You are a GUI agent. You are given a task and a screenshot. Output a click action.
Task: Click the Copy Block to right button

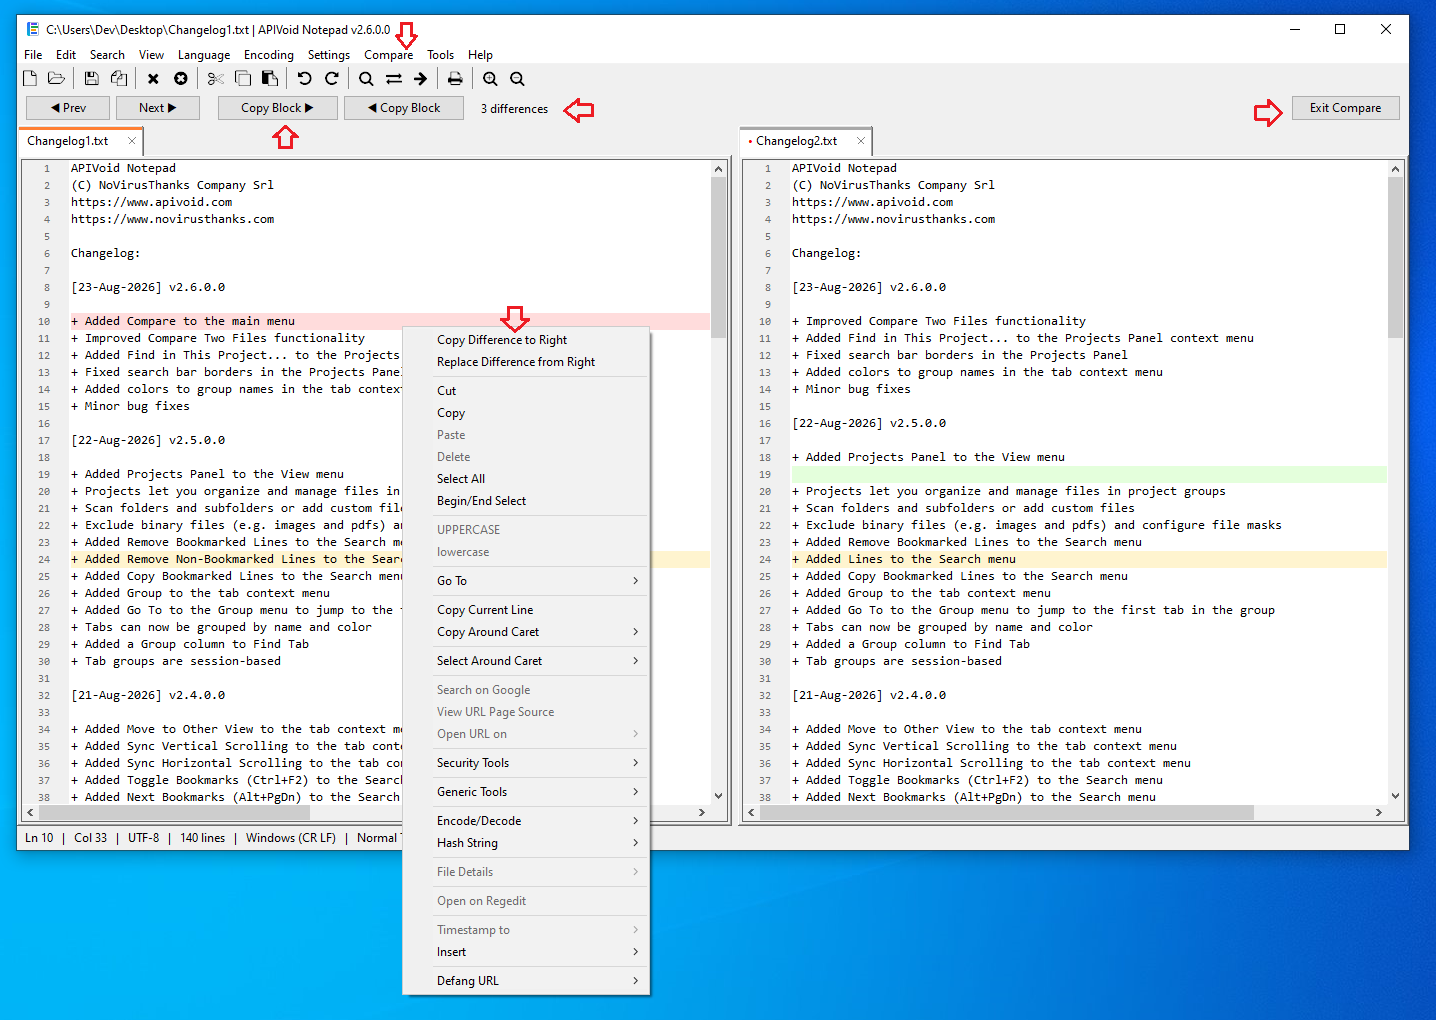(x=278, y=108)
